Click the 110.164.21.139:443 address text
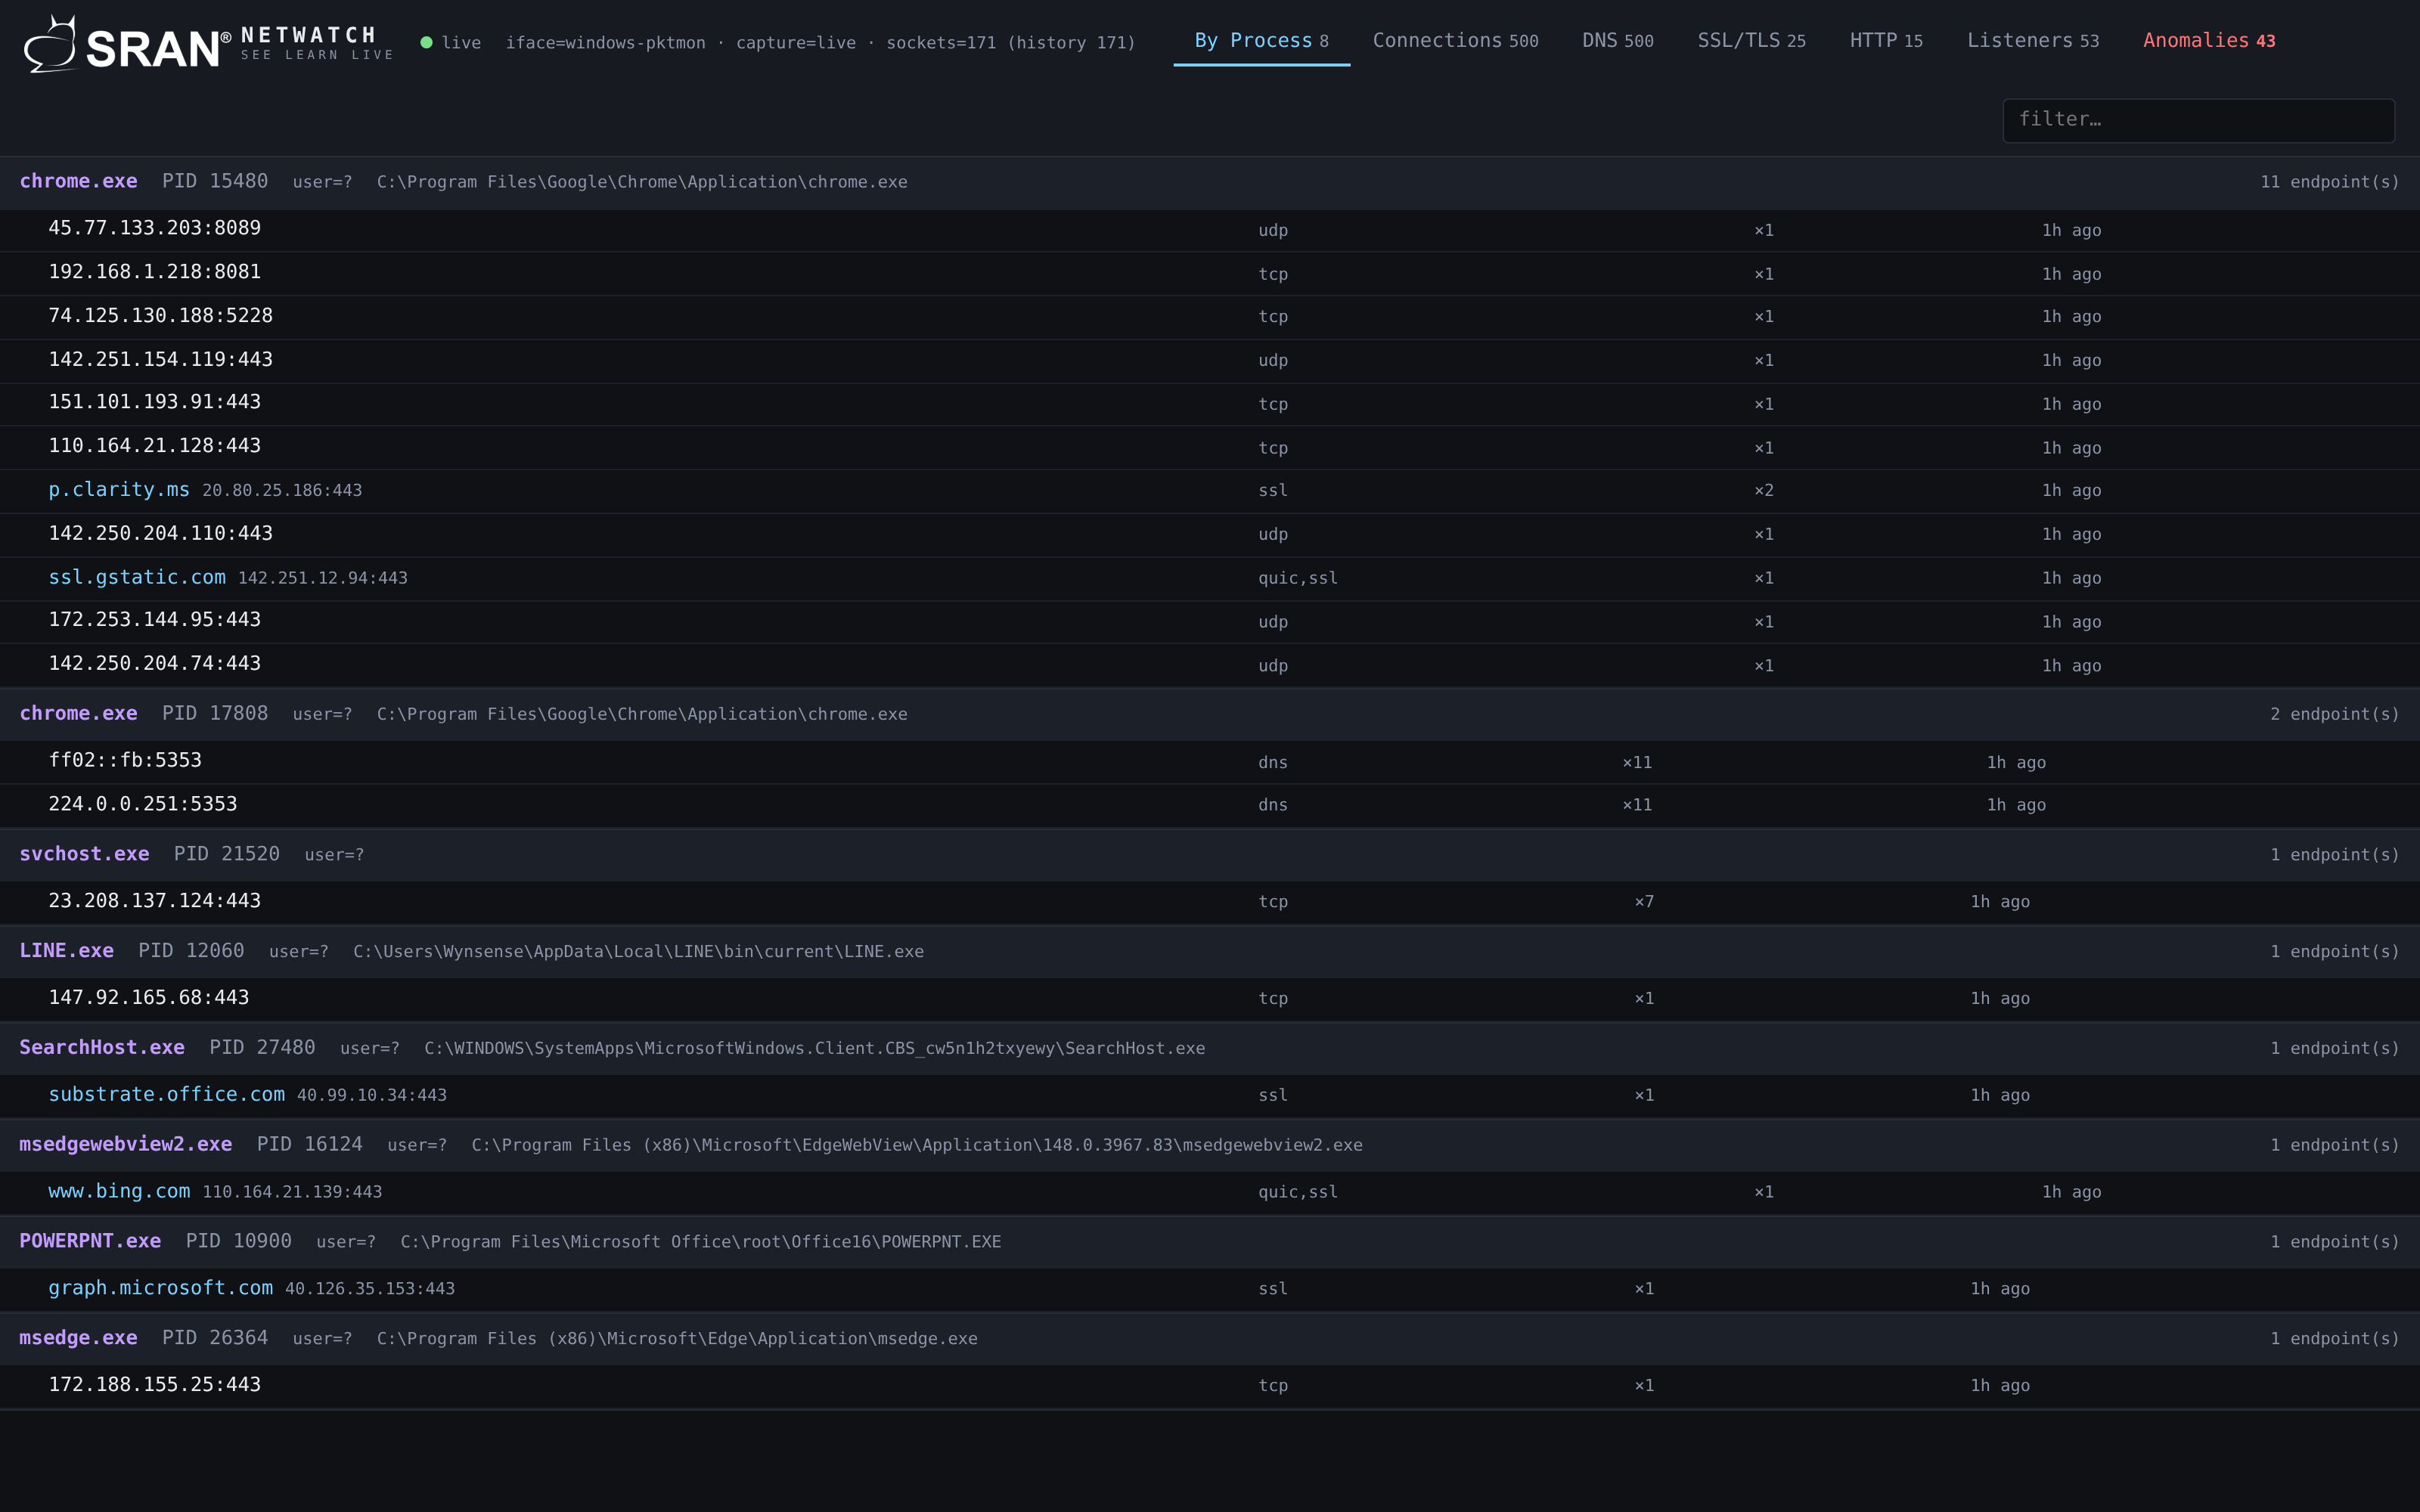2420x1512 pixels. (292, 1193)
